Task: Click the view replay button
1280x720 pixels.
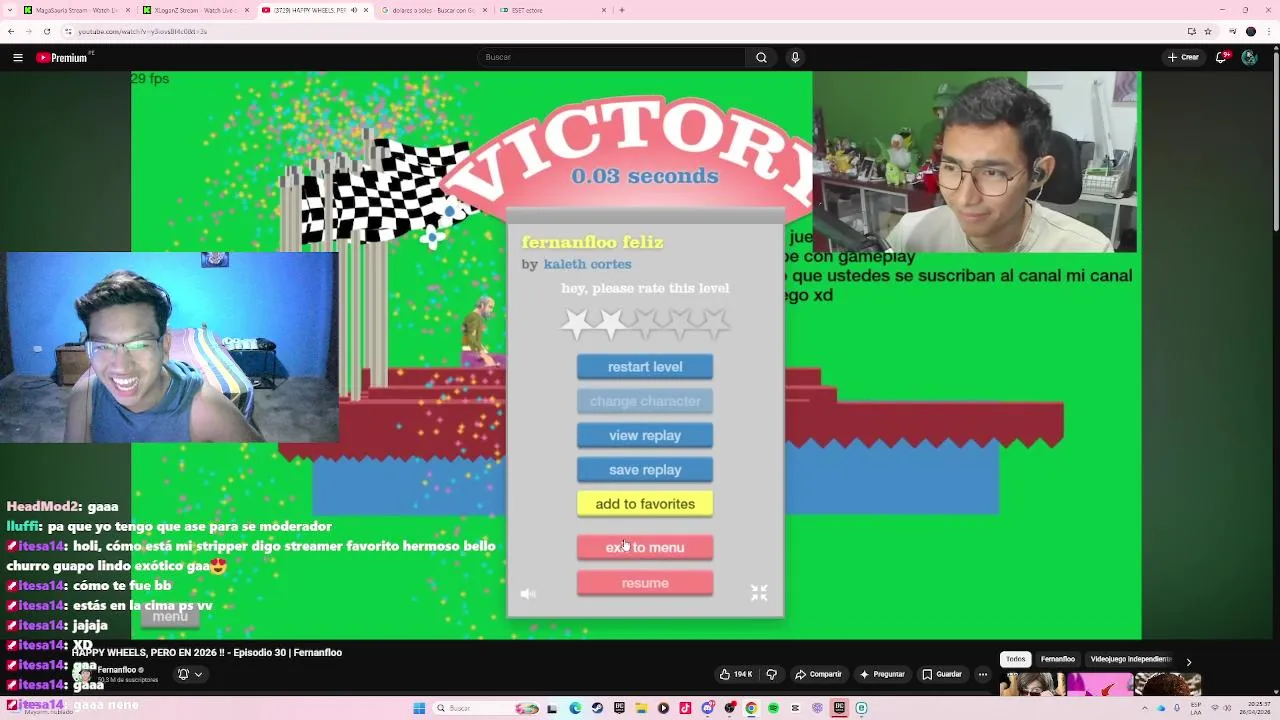Action: click(645, 435)
